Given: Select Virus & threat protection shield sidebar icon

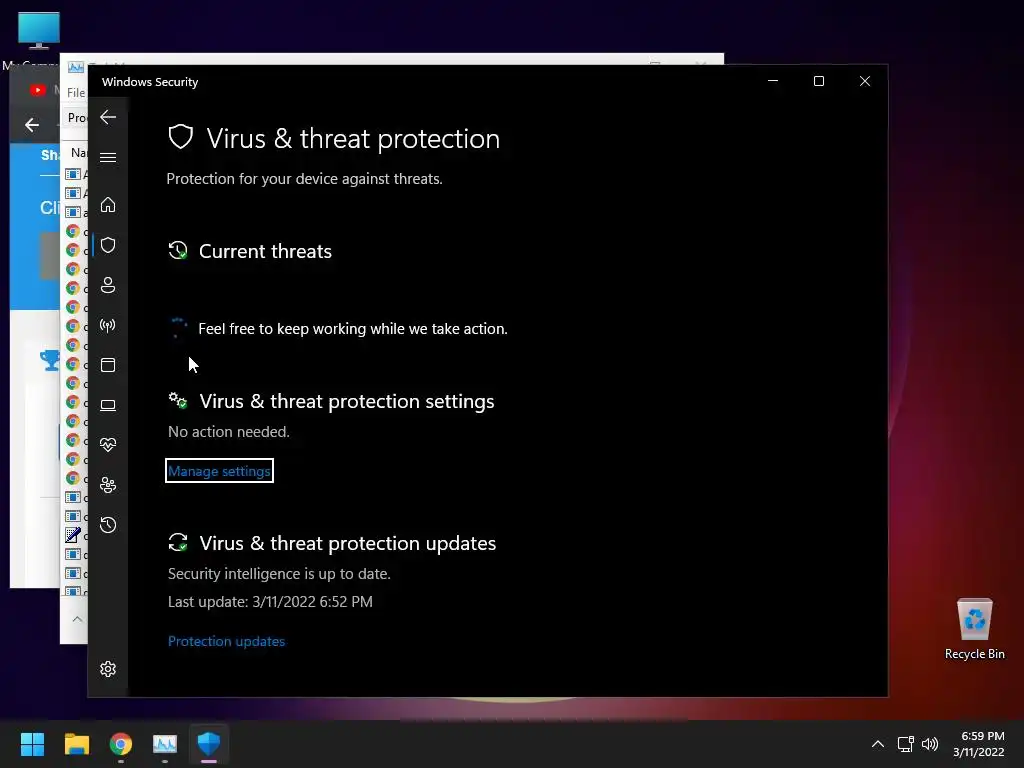Looking at the screenshot, I should click(108, 245).
